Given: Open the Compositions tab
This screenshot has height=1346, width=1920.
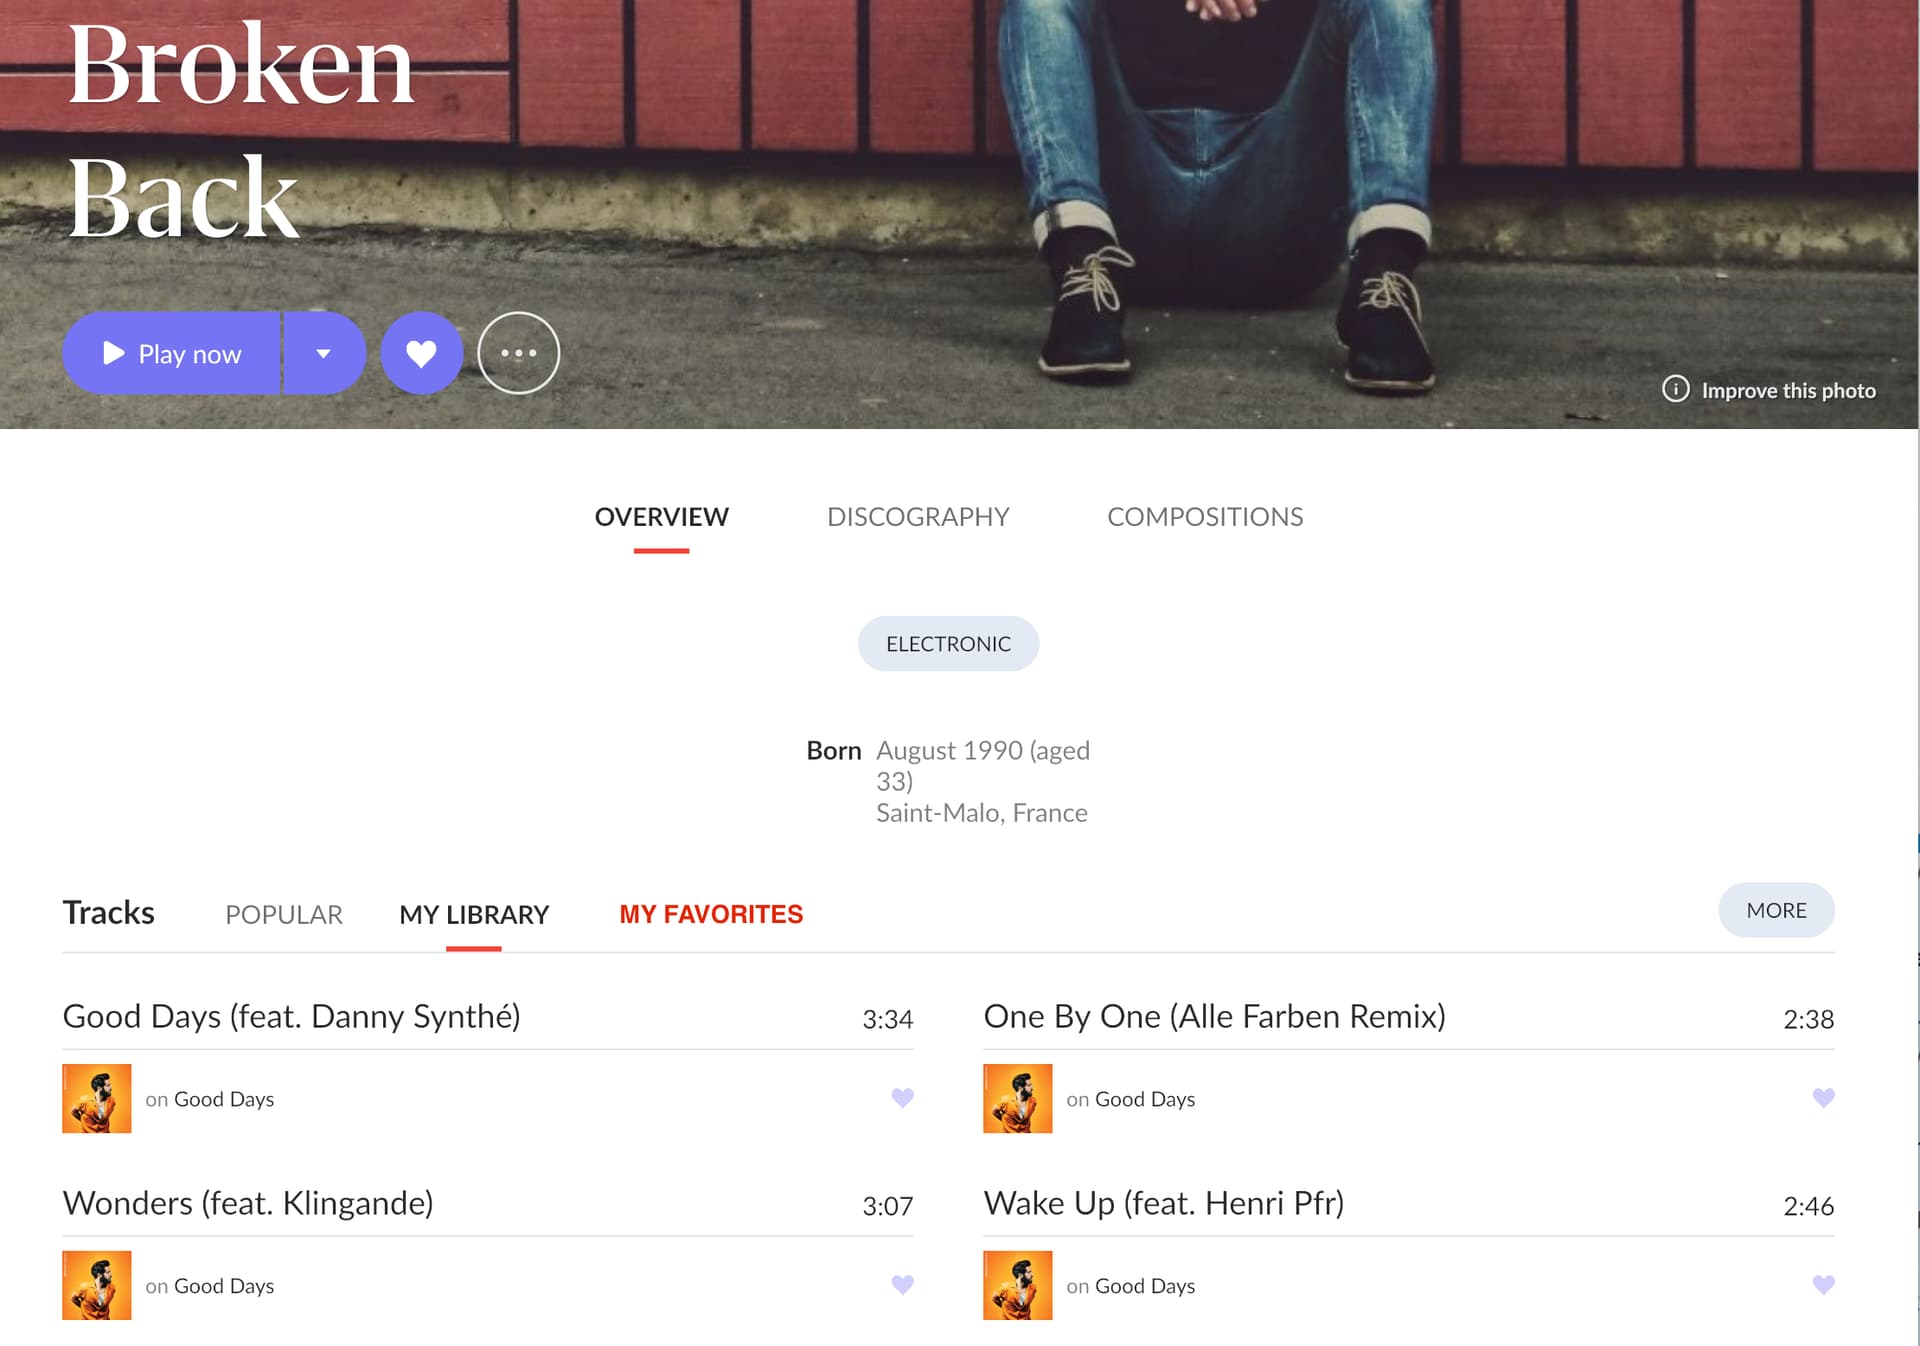Looking at the screenshot, I should (1204, 517).
